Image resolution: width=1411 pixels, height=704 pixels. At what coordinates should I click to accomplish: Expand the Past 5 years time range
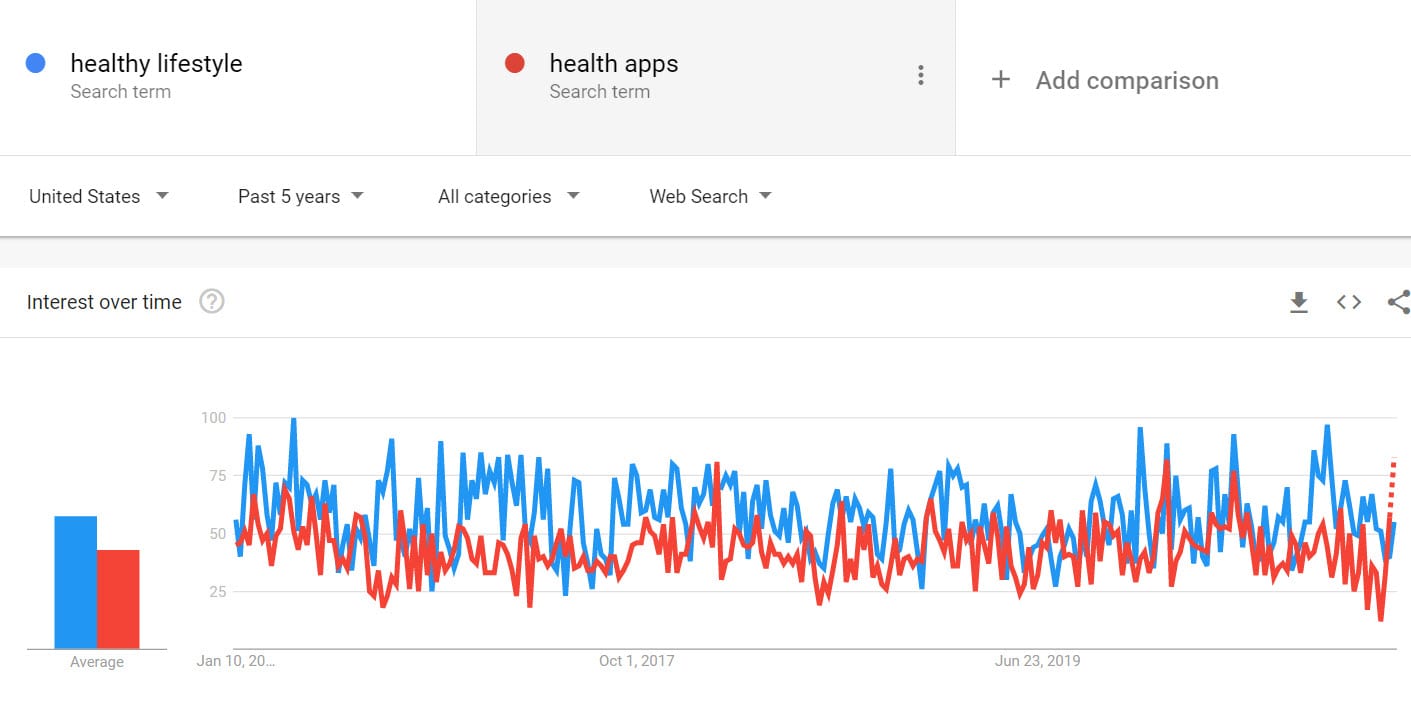300,196
